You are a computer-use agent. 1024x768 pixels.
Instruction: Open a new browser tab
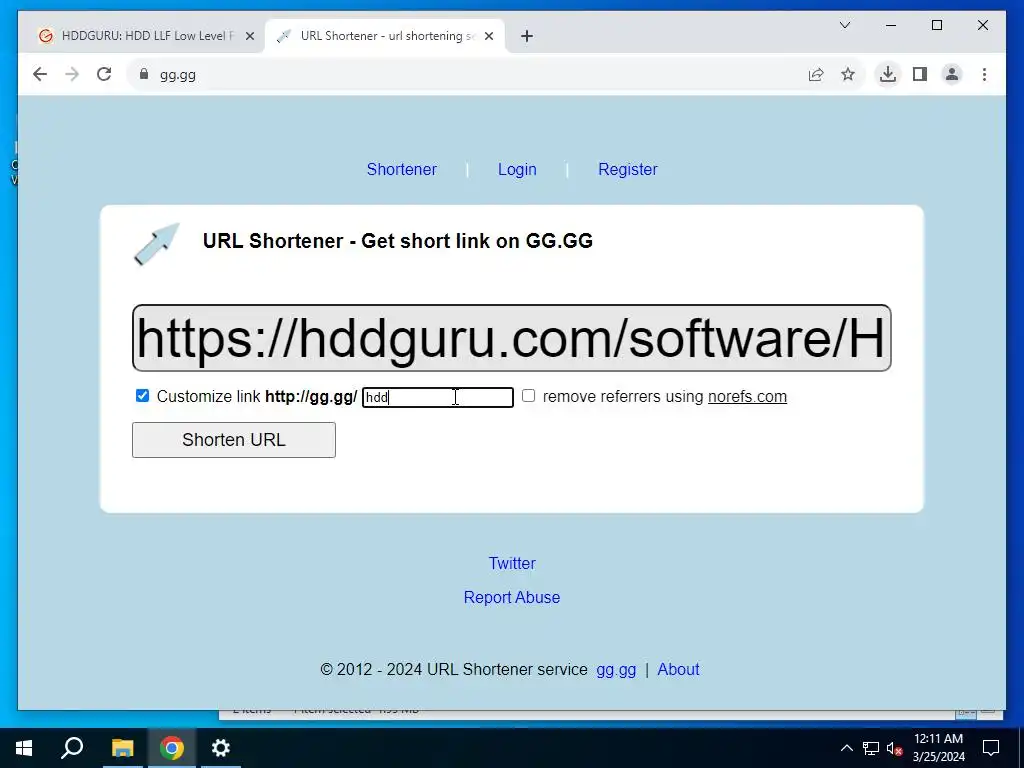click(x=527, y=36)
